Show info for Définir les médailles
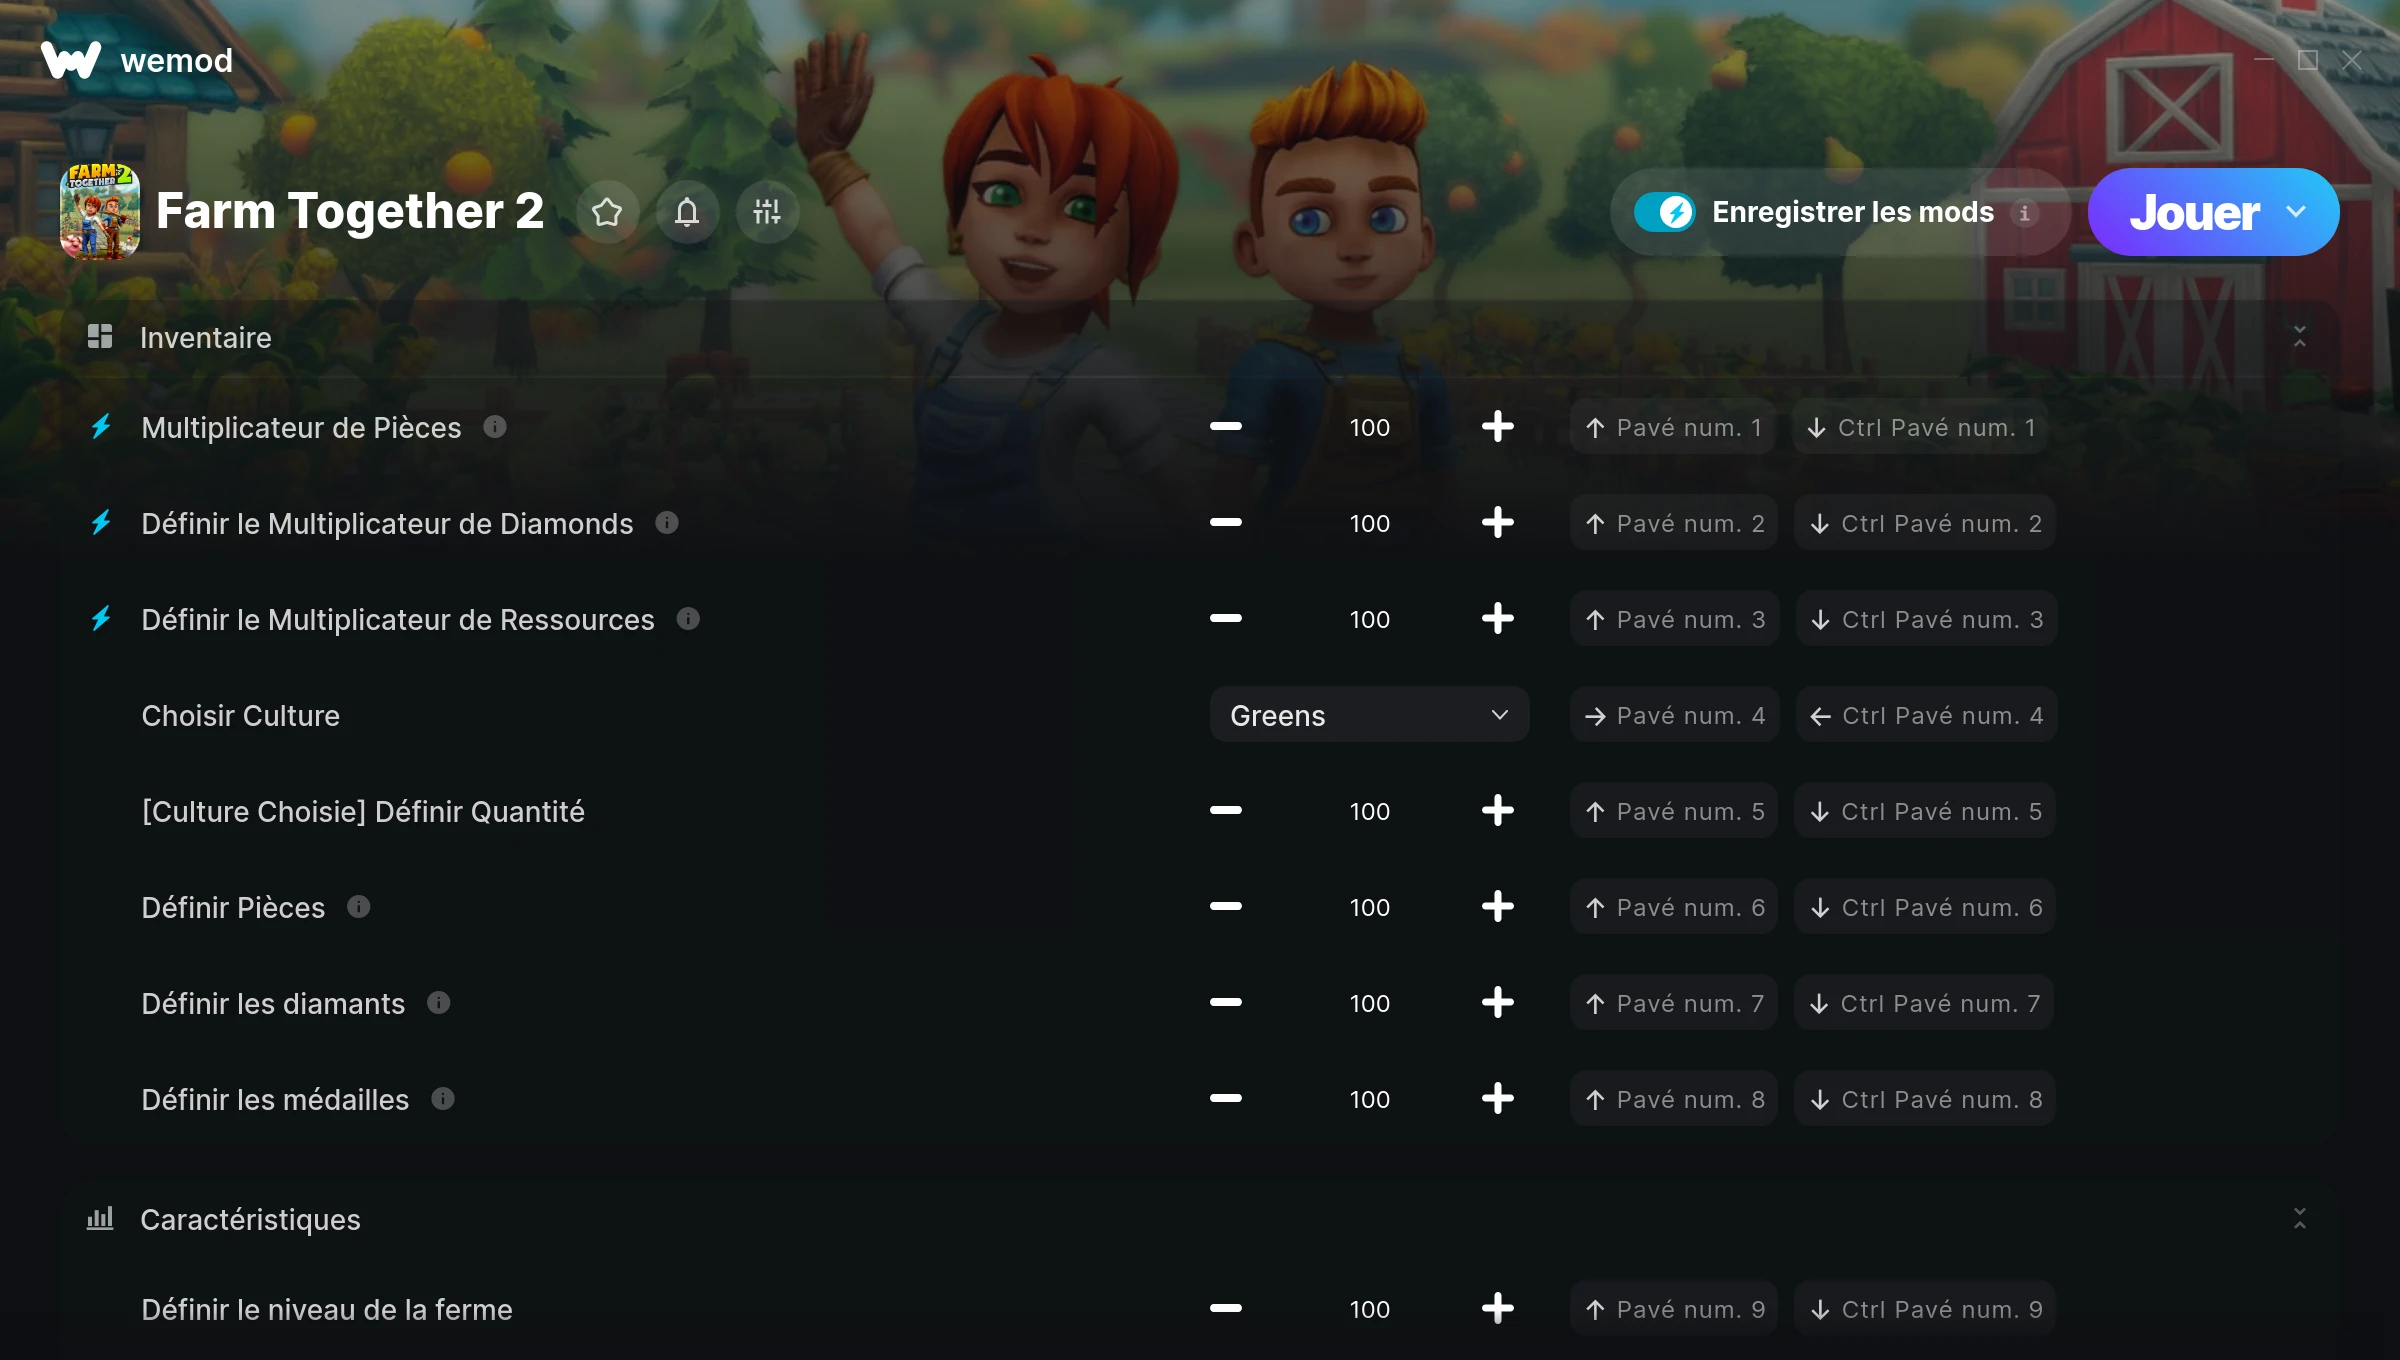Viewport: 2400px width, 1360px height. pos(443,1099)
